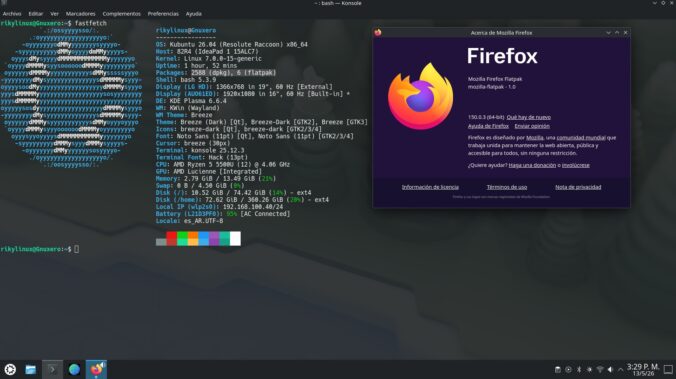
Task: Click the '192.168.100.40/24' local IP text
Action: point(253,207)
